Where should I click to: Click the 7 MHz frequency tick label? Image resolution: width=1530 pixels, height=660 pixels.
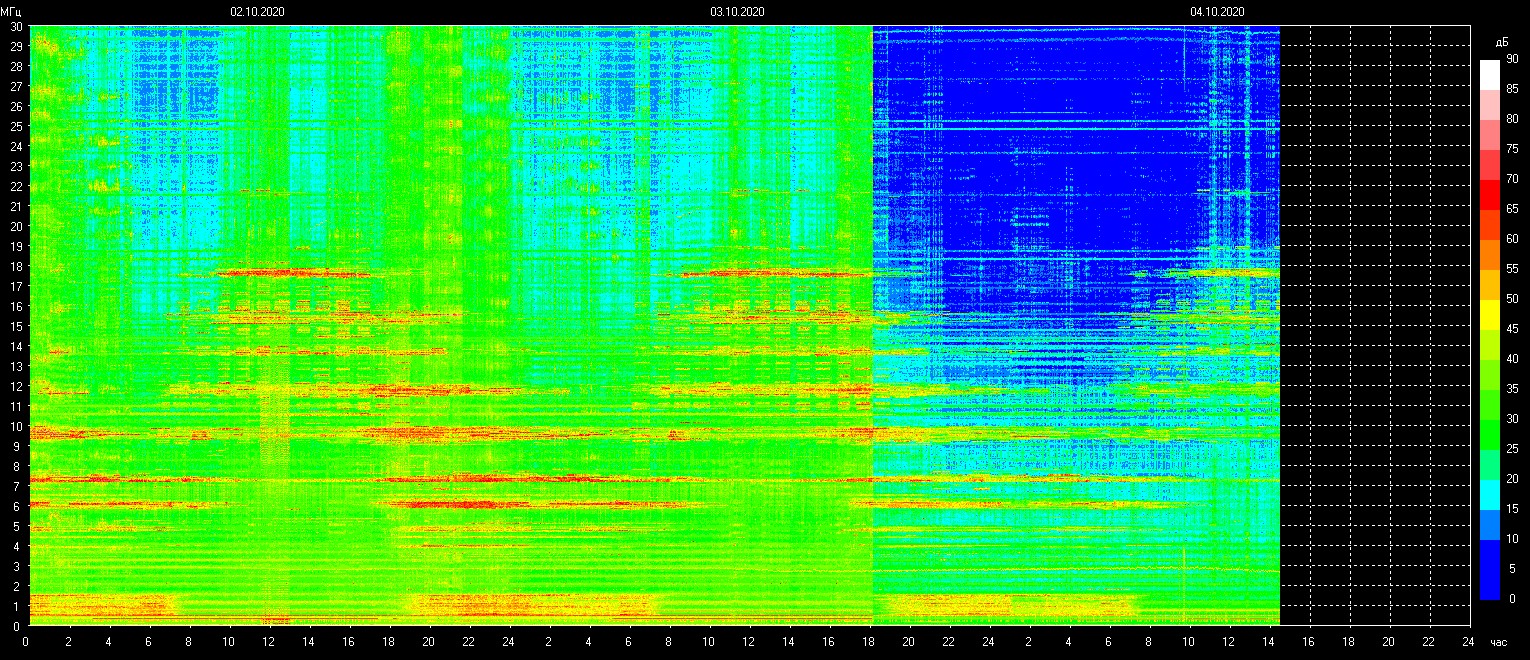[15, 486]
